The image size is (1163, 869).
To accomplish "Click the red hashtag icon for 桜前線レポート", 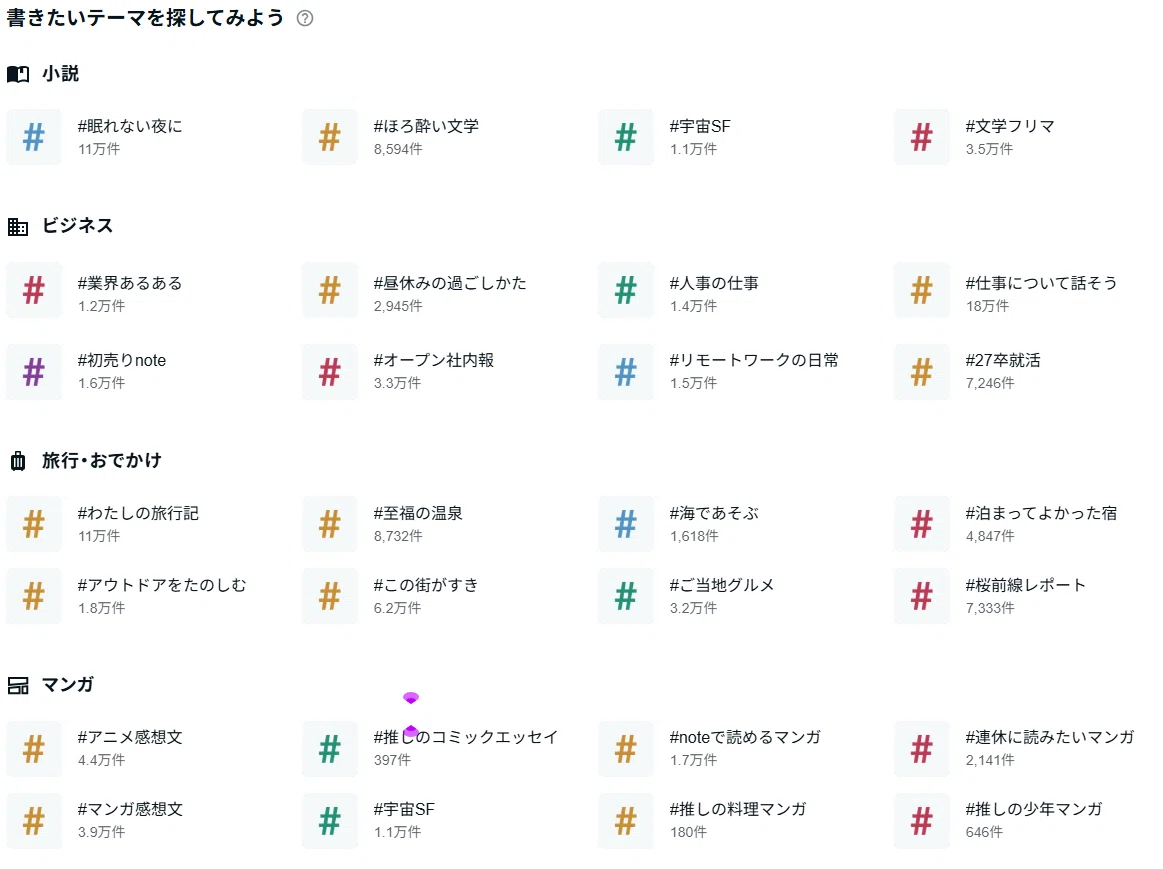I will [x=922, y=596].
